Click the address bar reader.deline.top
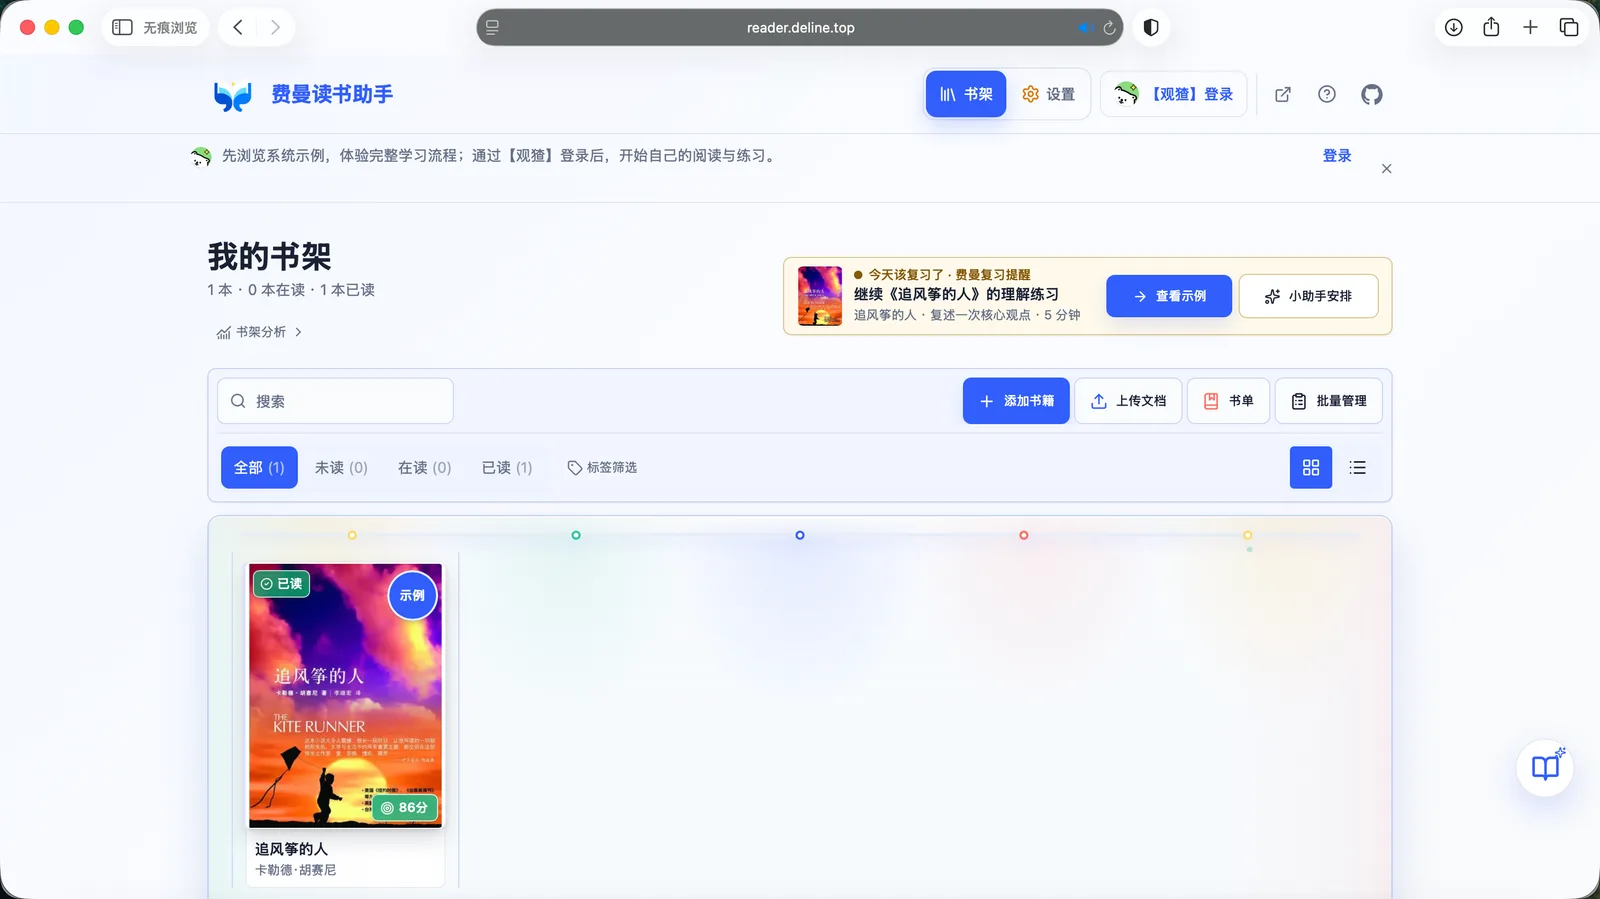 pyautogui.click(x=800, y=27)
